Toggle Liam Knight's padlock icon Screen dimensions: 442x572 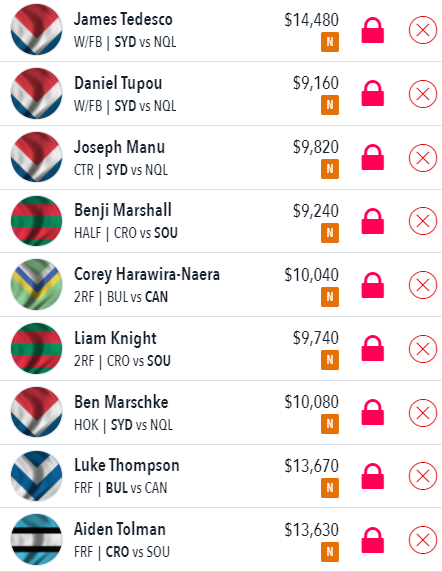coord(372,348)
